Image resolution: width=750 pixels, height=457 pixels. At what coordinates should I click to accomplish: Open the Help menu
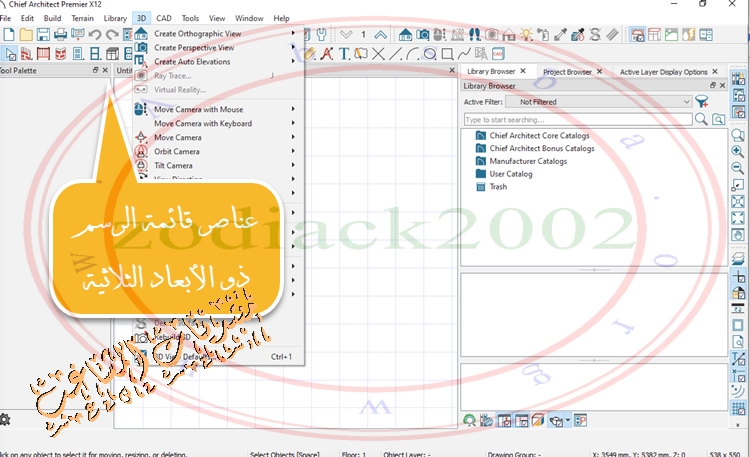click(x=281, y=18)
